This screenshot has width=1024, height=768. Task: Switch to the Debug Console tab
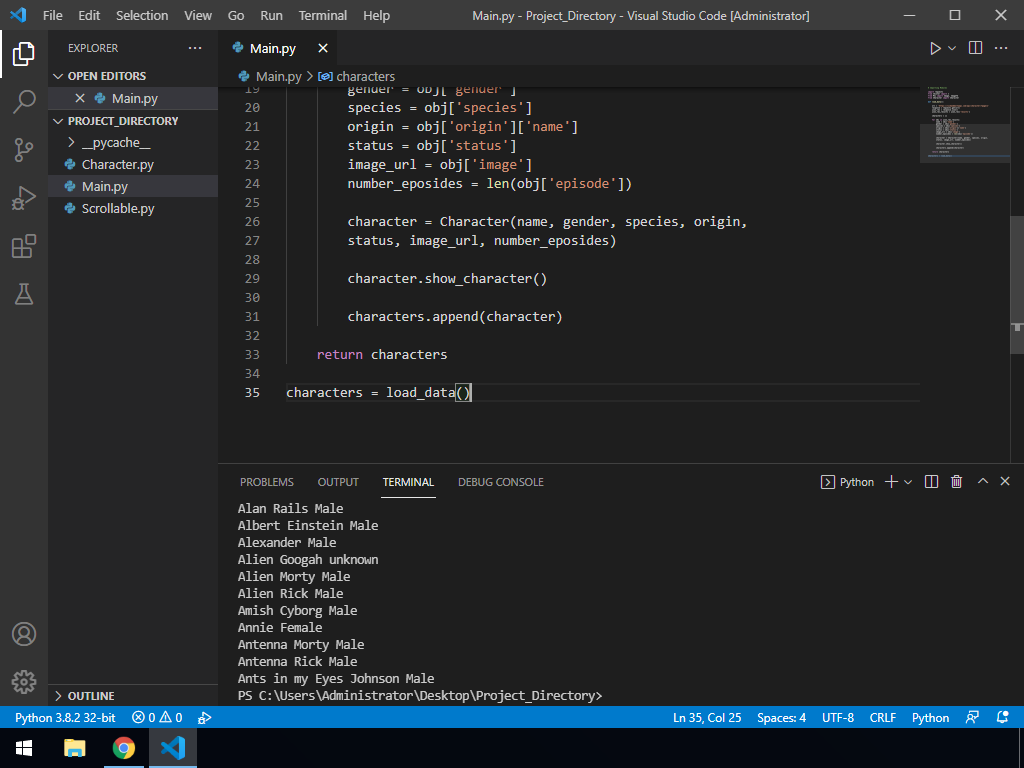click(x=500, y=482)
